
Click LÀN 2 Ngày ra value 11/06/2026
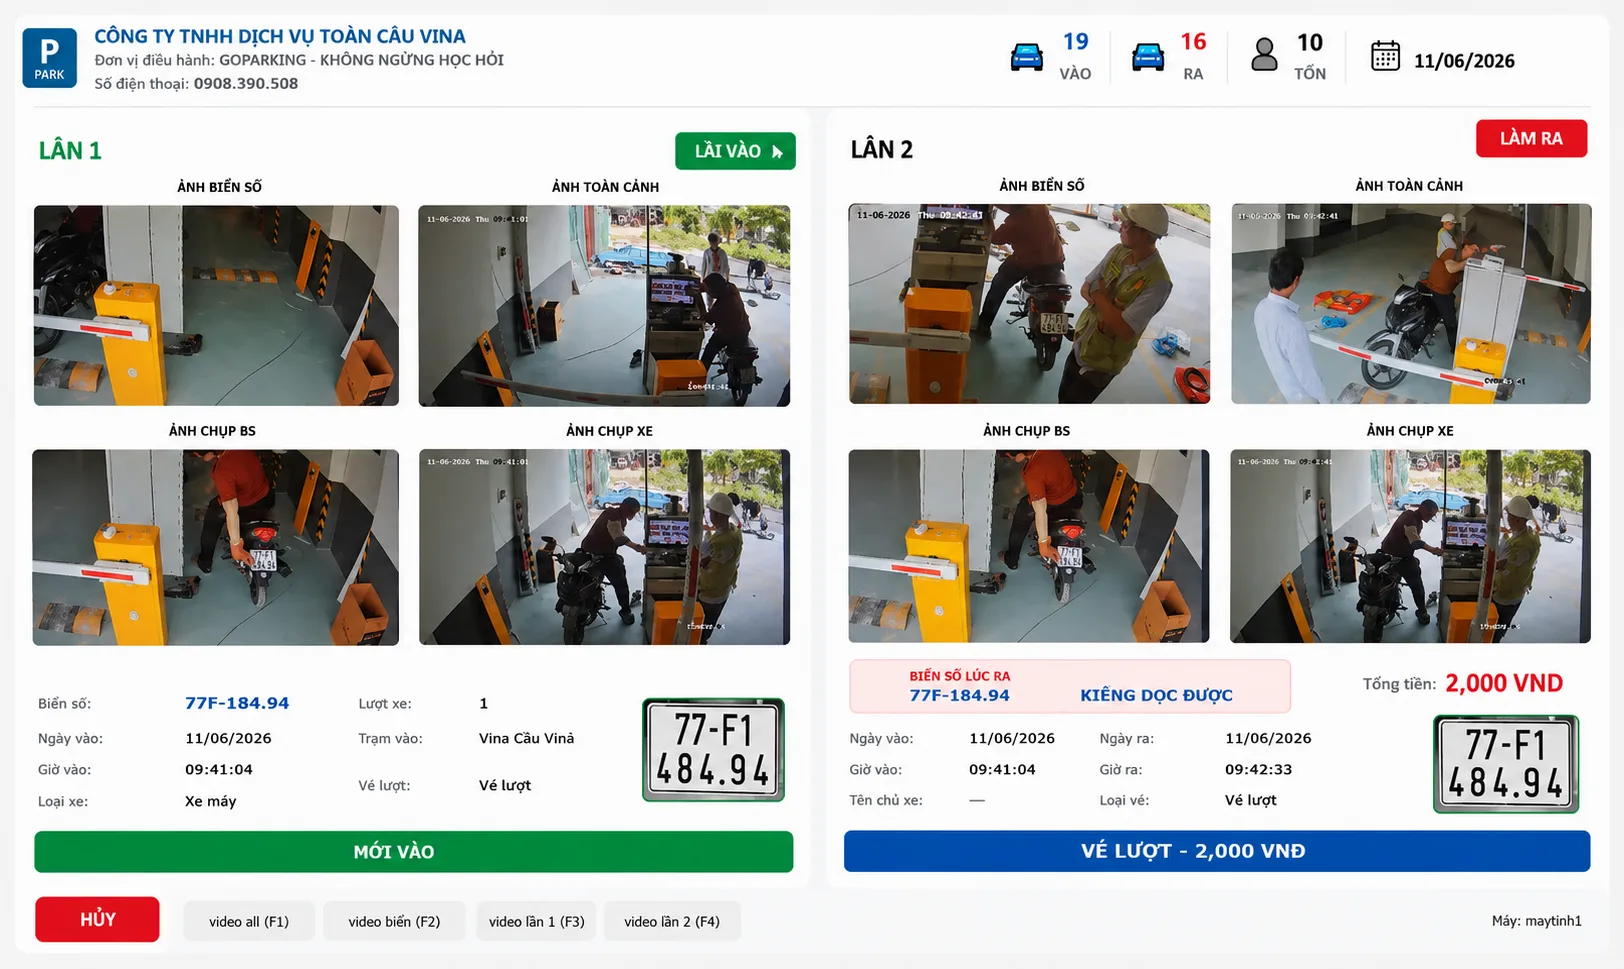tap(1268, 739)
